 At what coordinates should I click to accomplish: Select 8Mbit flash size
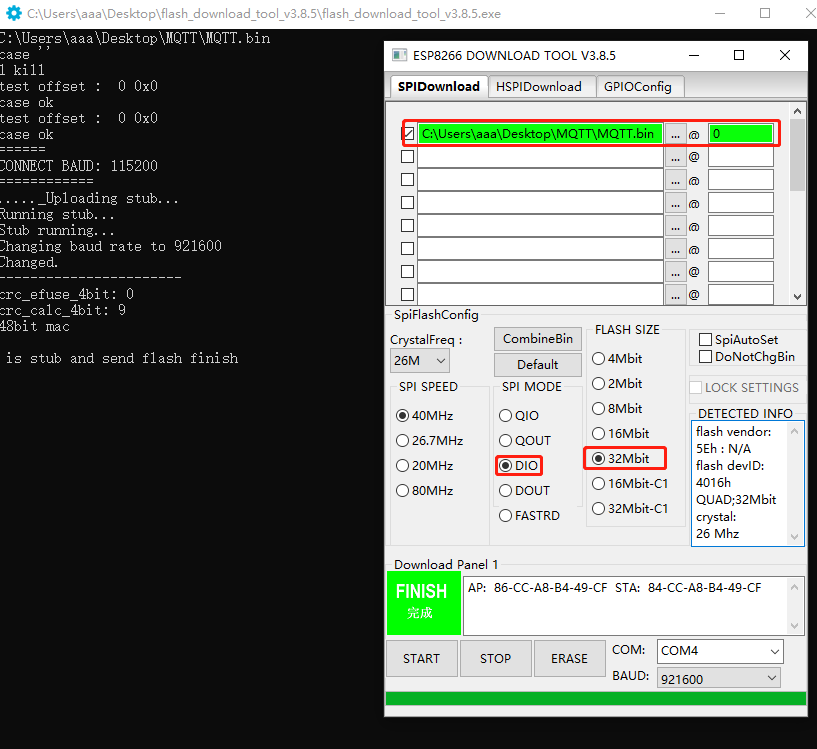[x=617, y=409]
